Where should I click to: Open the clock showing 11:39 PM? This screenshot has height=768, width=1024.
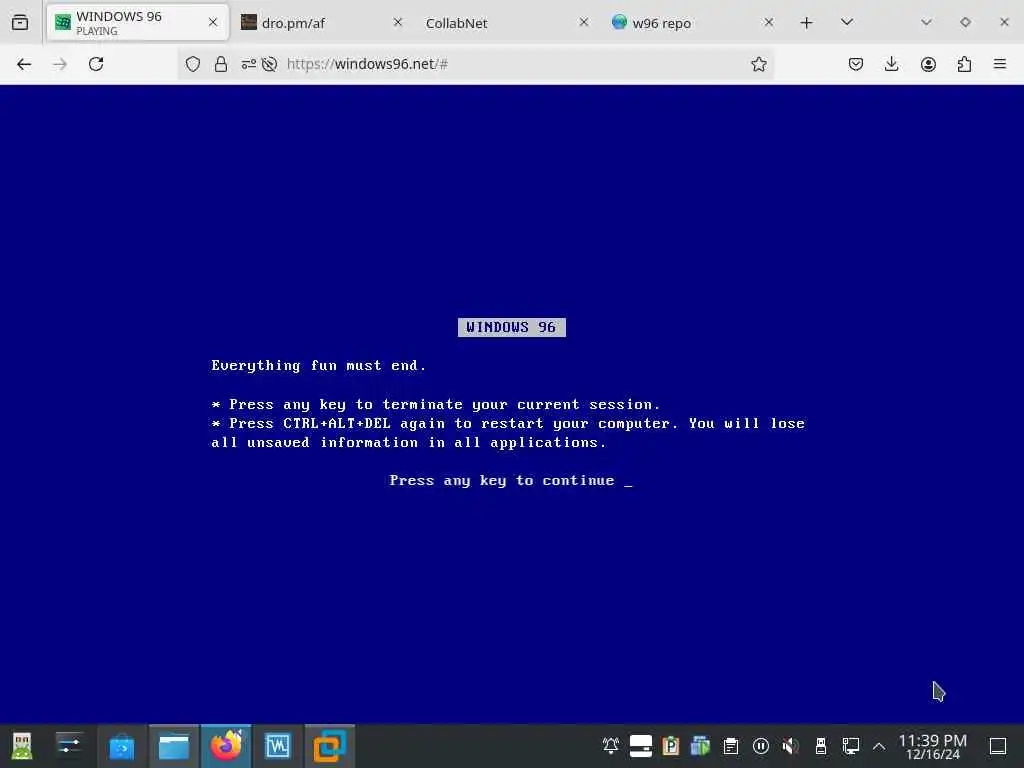click(x=933, y=746)
